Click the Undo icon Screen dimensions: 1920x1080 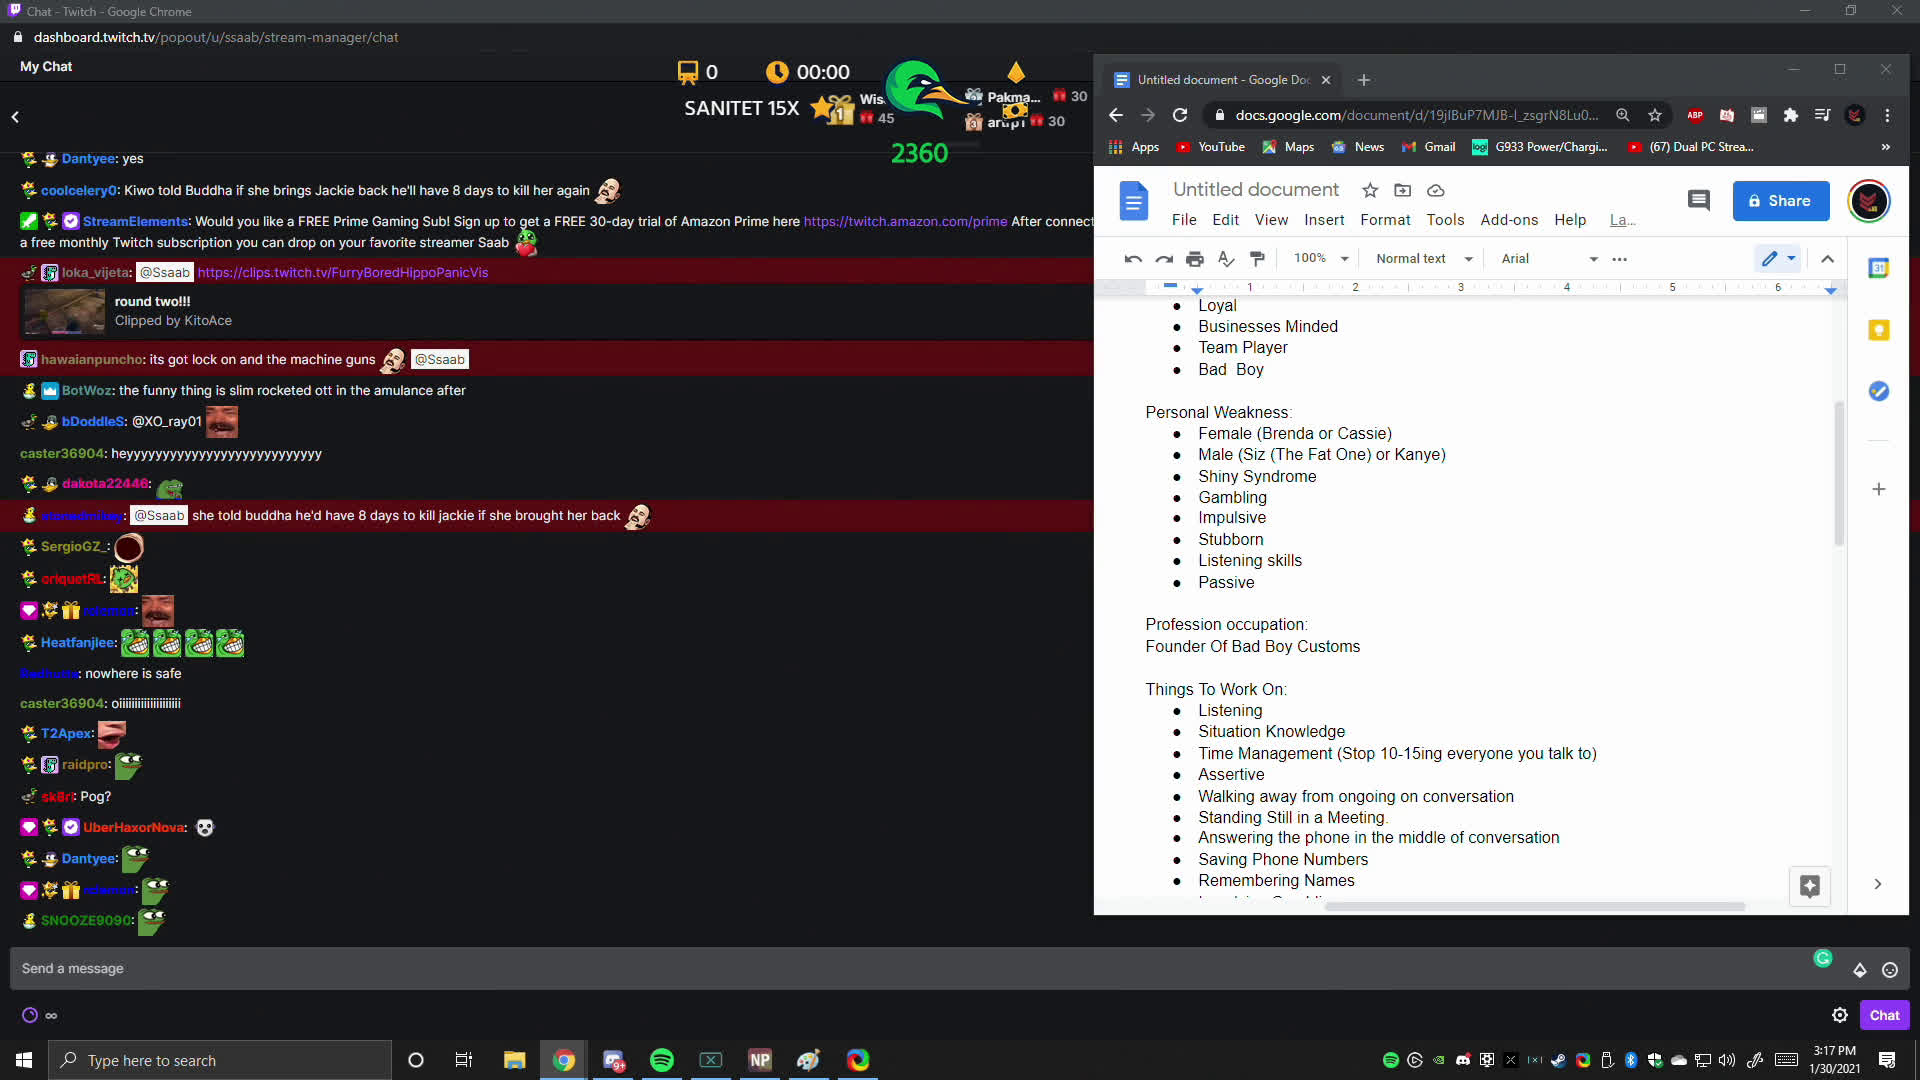tap(1132, 258)
